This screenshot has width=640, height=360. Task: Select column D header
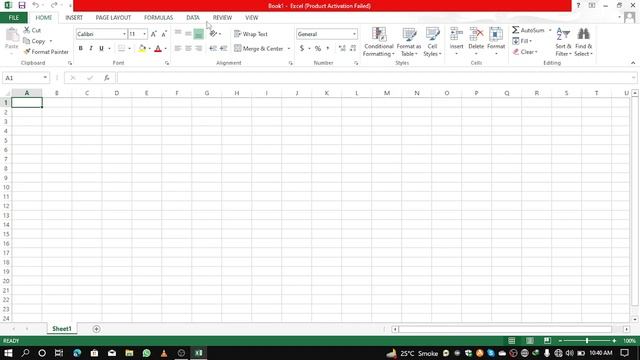click(117, 93)
